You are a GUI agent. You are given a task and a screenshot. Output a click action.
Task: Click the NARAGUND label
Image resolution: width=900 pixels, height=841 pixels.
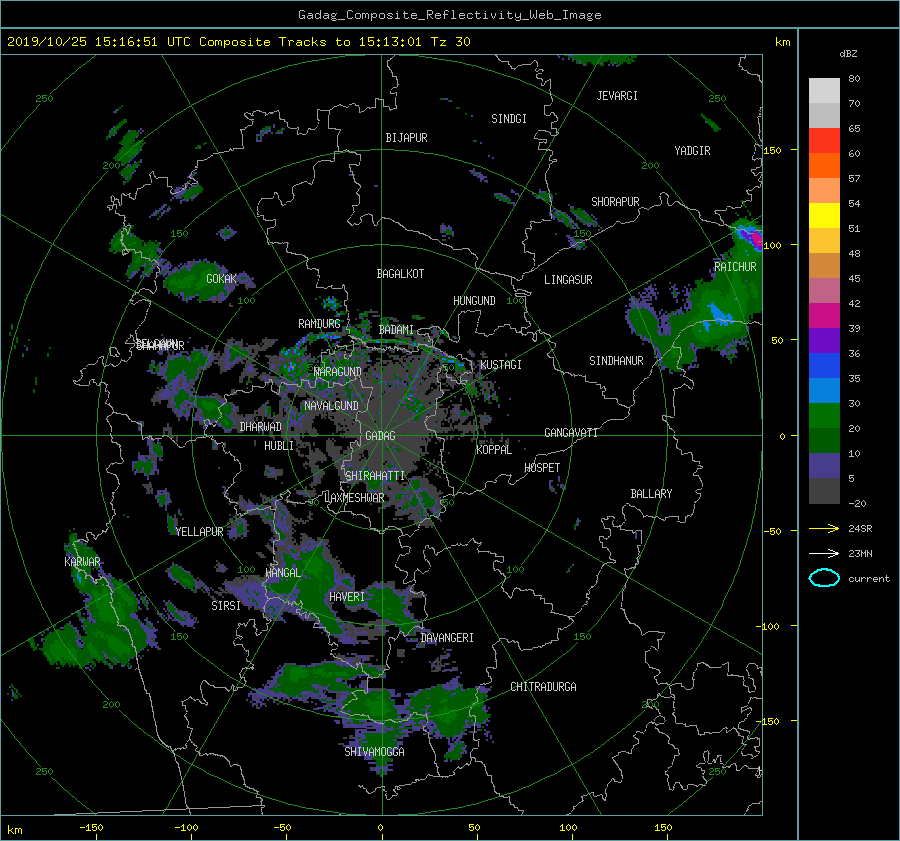[338, 372]
